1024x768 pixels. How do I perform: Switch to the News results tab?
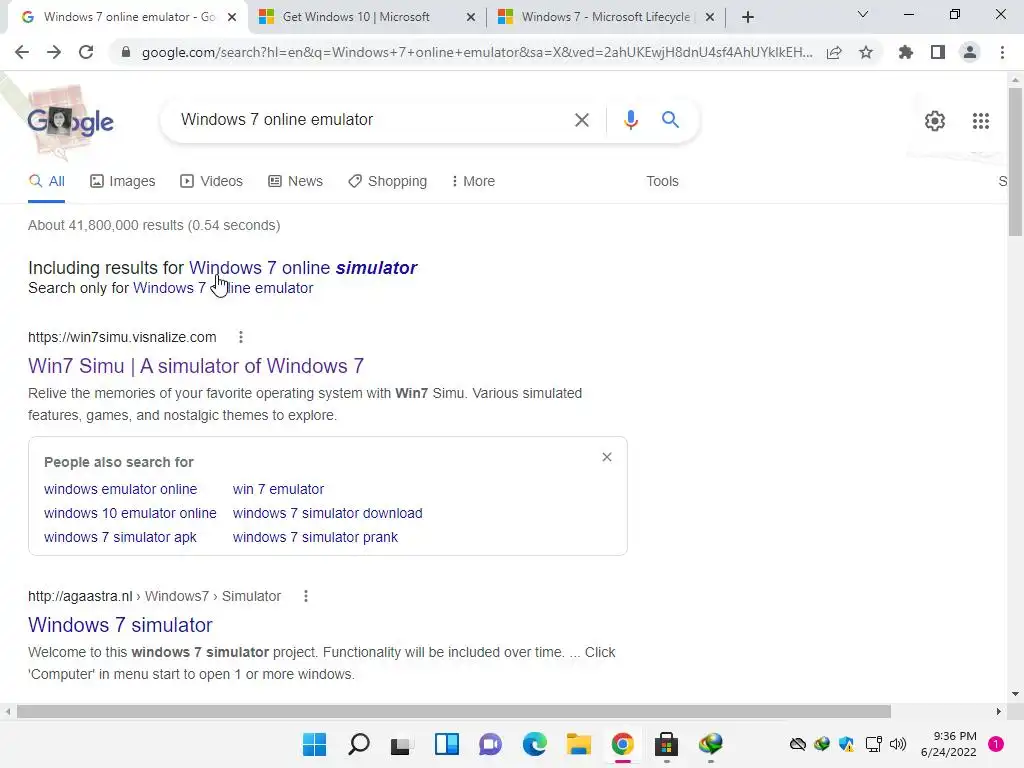tap(296, 181)
